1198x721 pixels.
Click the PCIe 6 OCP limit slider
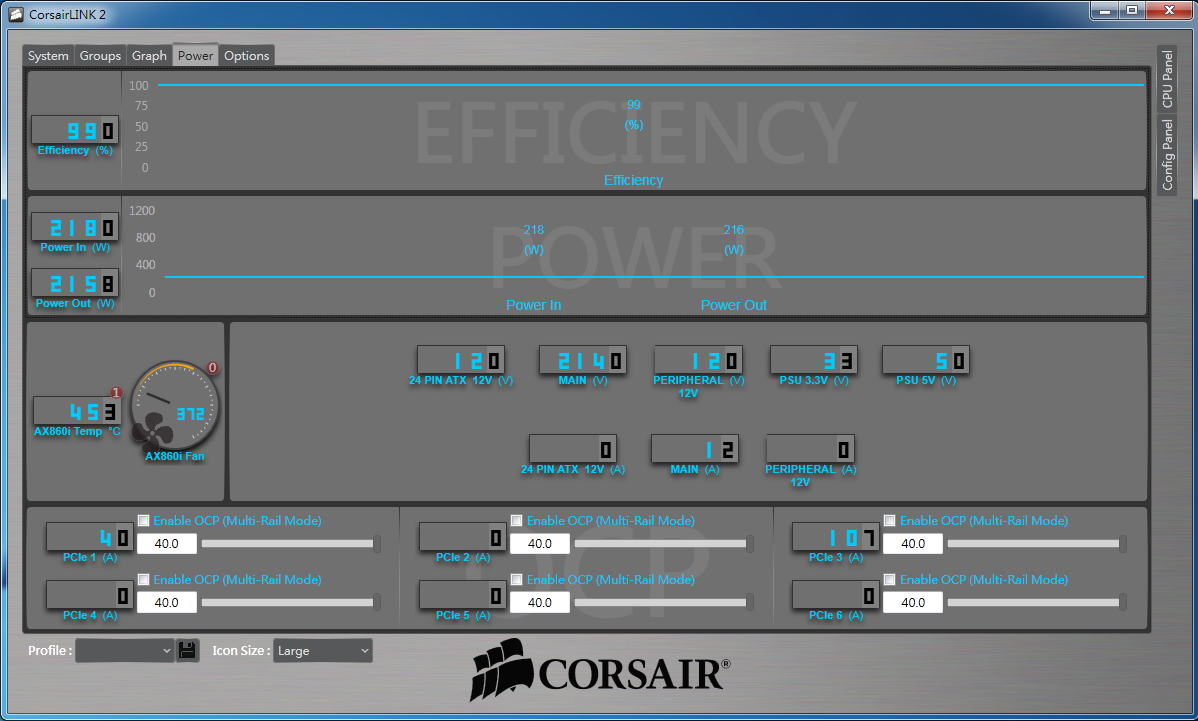click(1037, 603)
